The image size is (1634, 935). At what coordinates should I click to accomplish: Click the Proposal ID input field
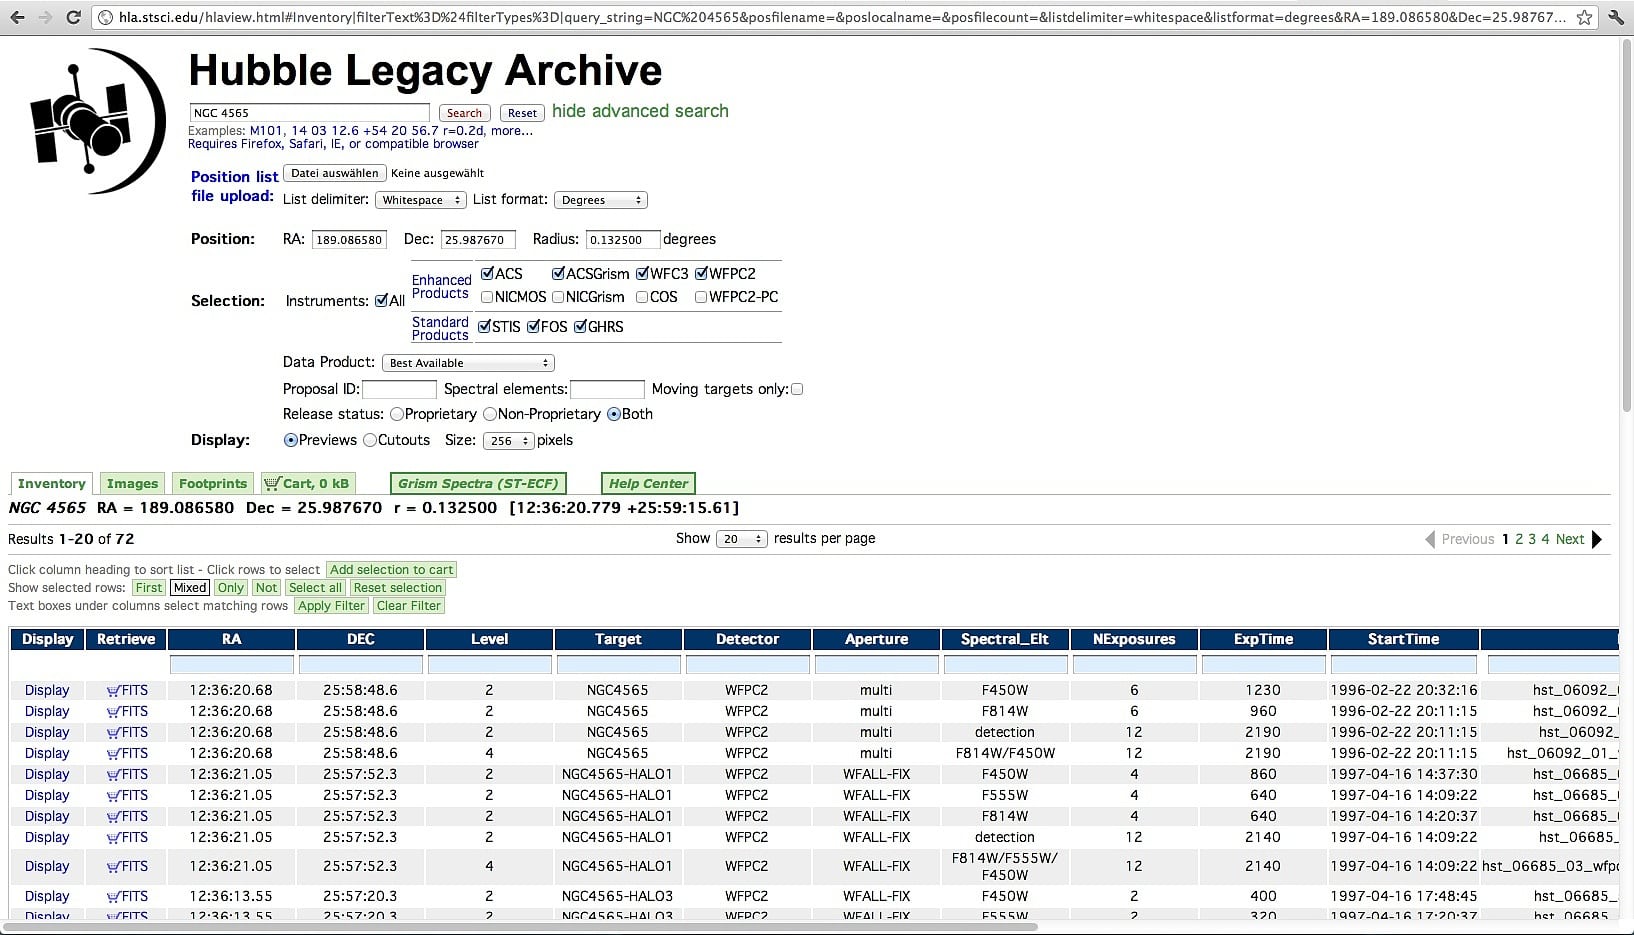(x=399, y=389)
